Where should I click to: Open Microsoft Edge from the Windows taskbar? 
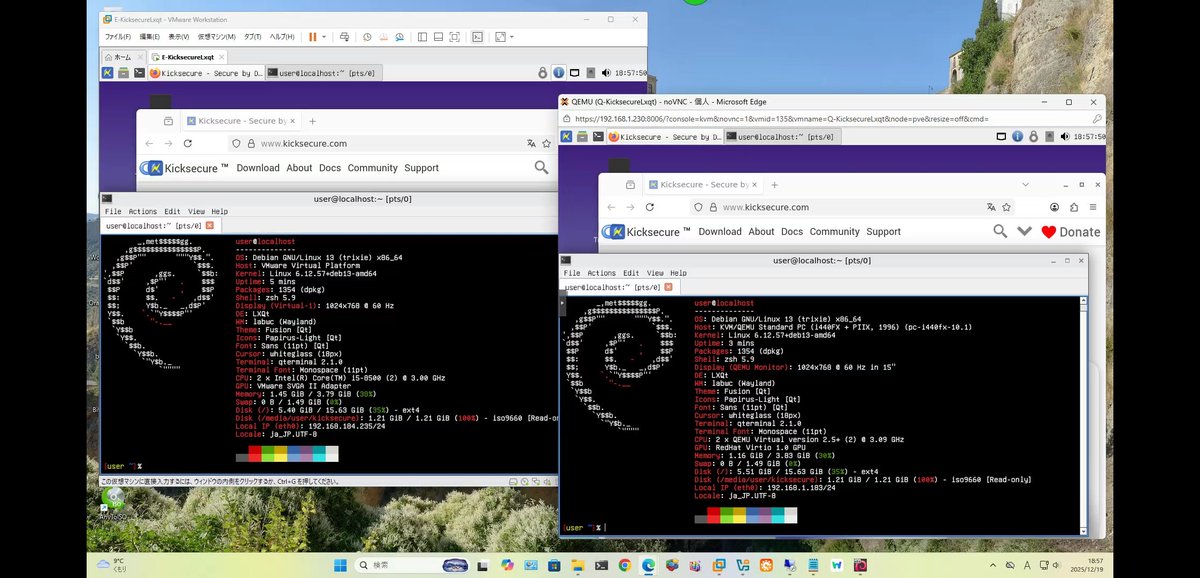[x=649, y=565]
